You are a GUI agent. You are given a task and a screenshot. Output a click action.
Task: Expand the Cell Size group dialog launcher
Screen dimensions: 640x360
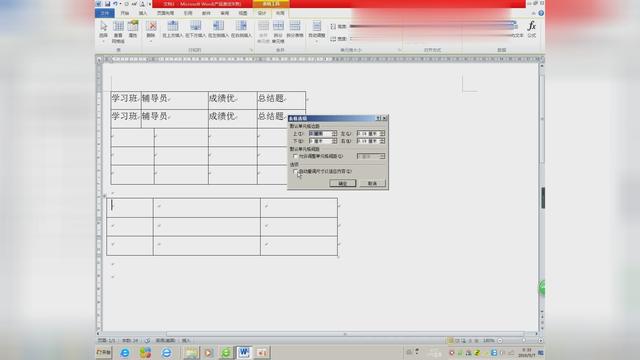click(x=400, y=50)
